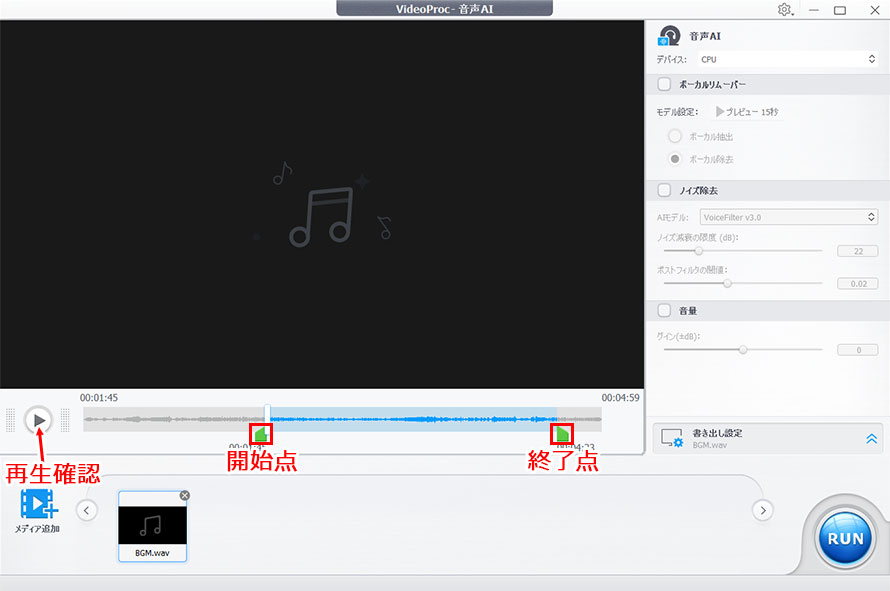Click the green trim end marker

point(562,434)
